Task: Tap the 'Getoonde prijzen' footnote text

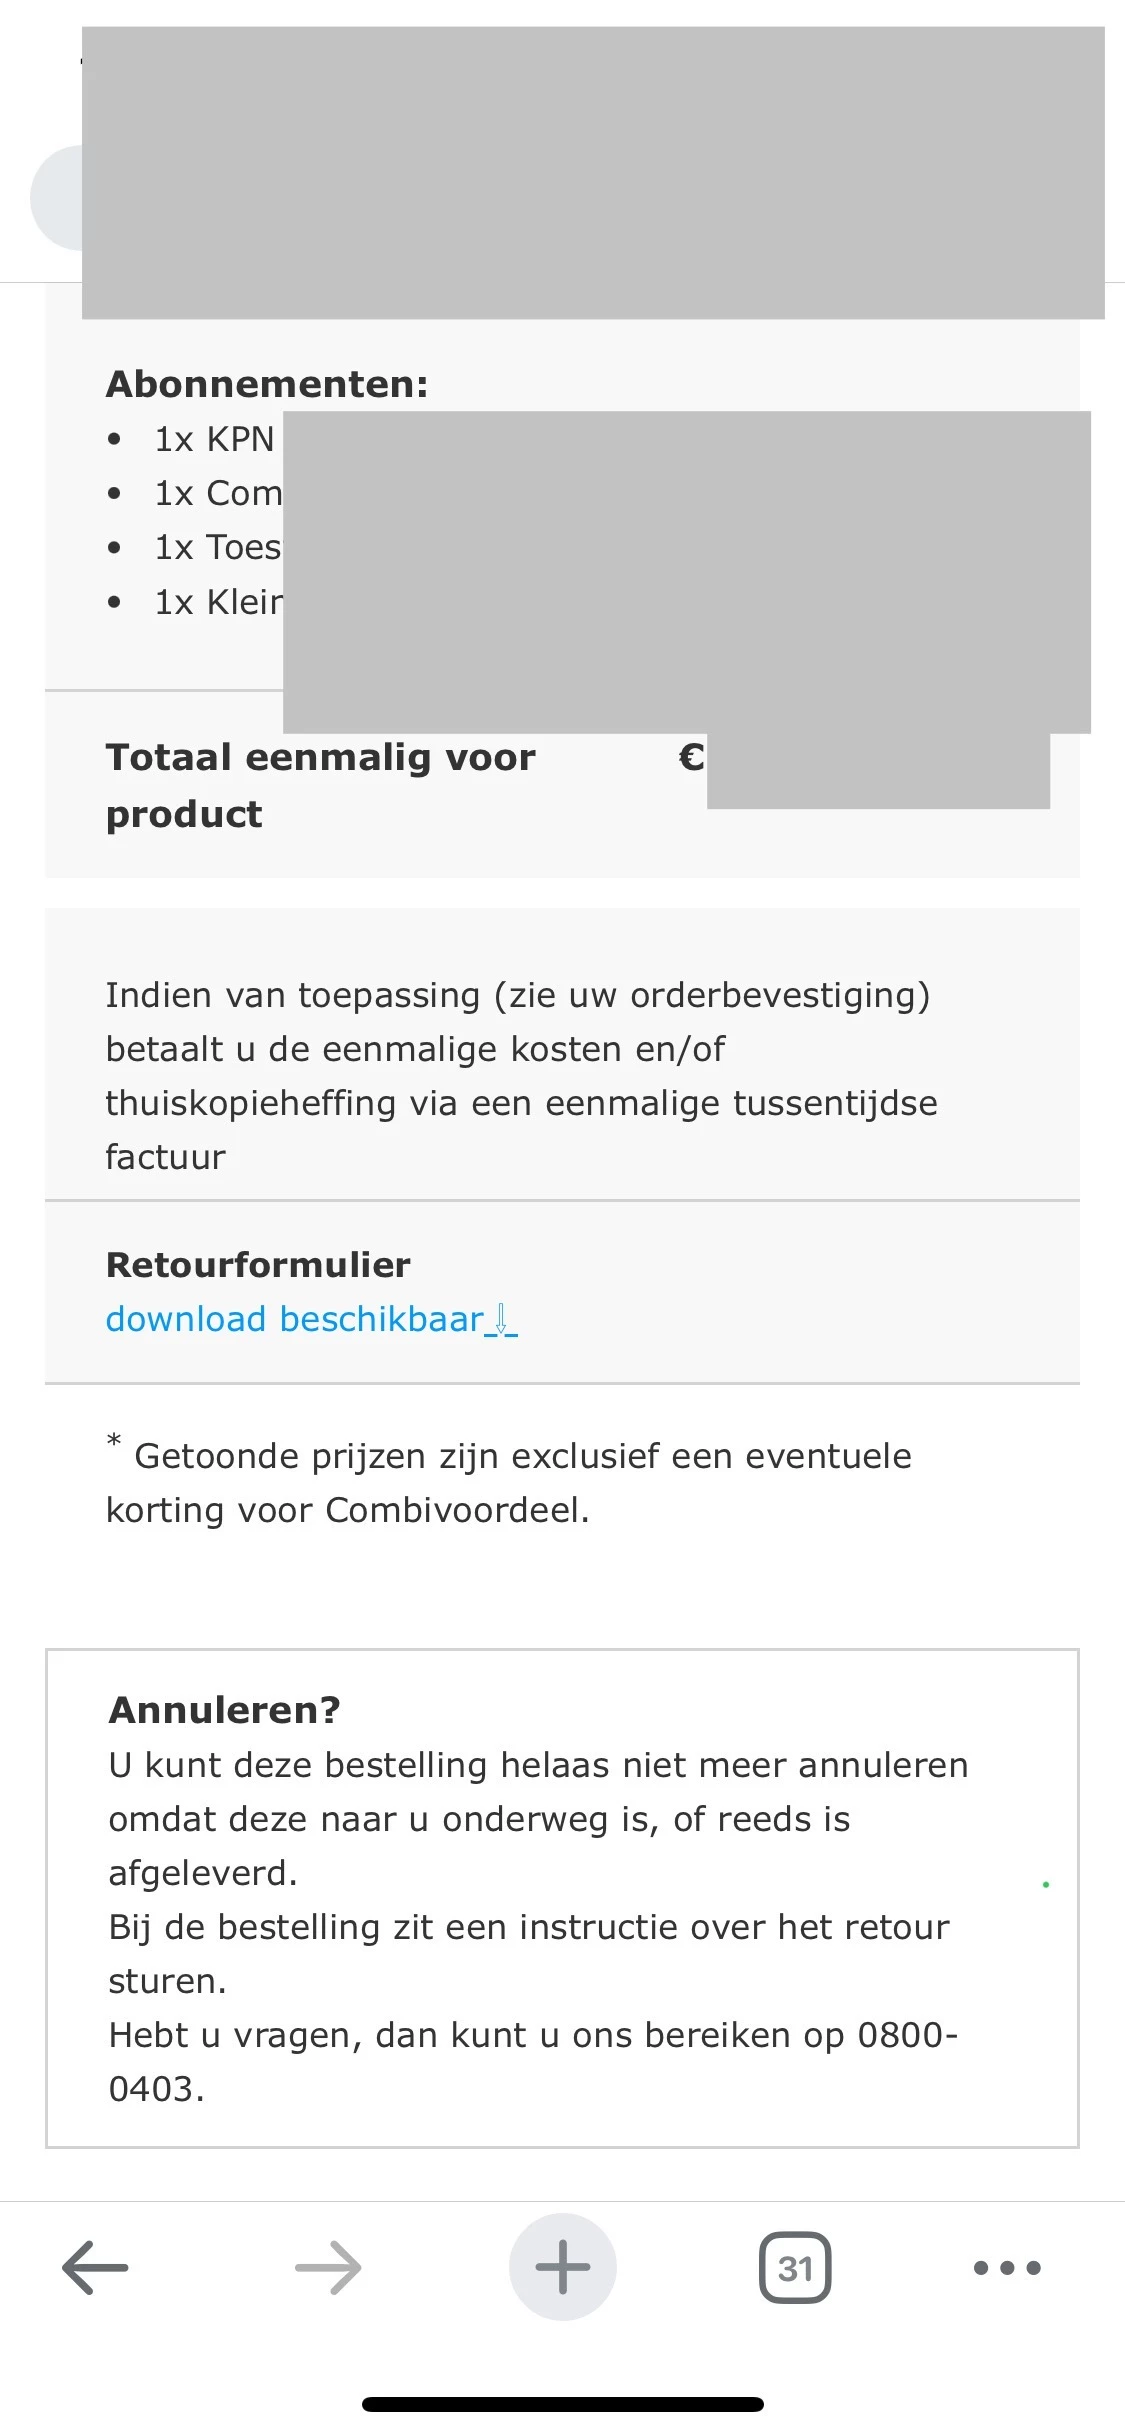Action: pos(510,1483)
